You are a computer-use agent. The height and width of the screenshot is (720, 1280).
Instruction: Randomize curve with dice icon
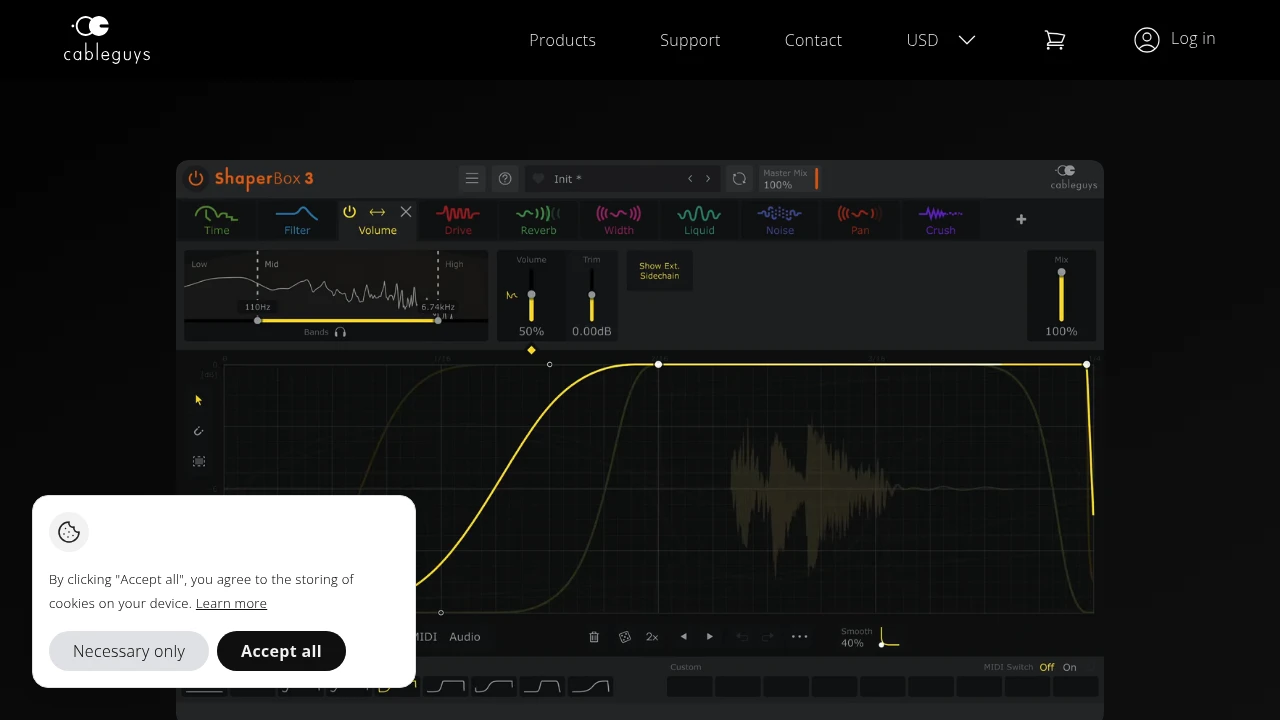[x=625, y=637]
